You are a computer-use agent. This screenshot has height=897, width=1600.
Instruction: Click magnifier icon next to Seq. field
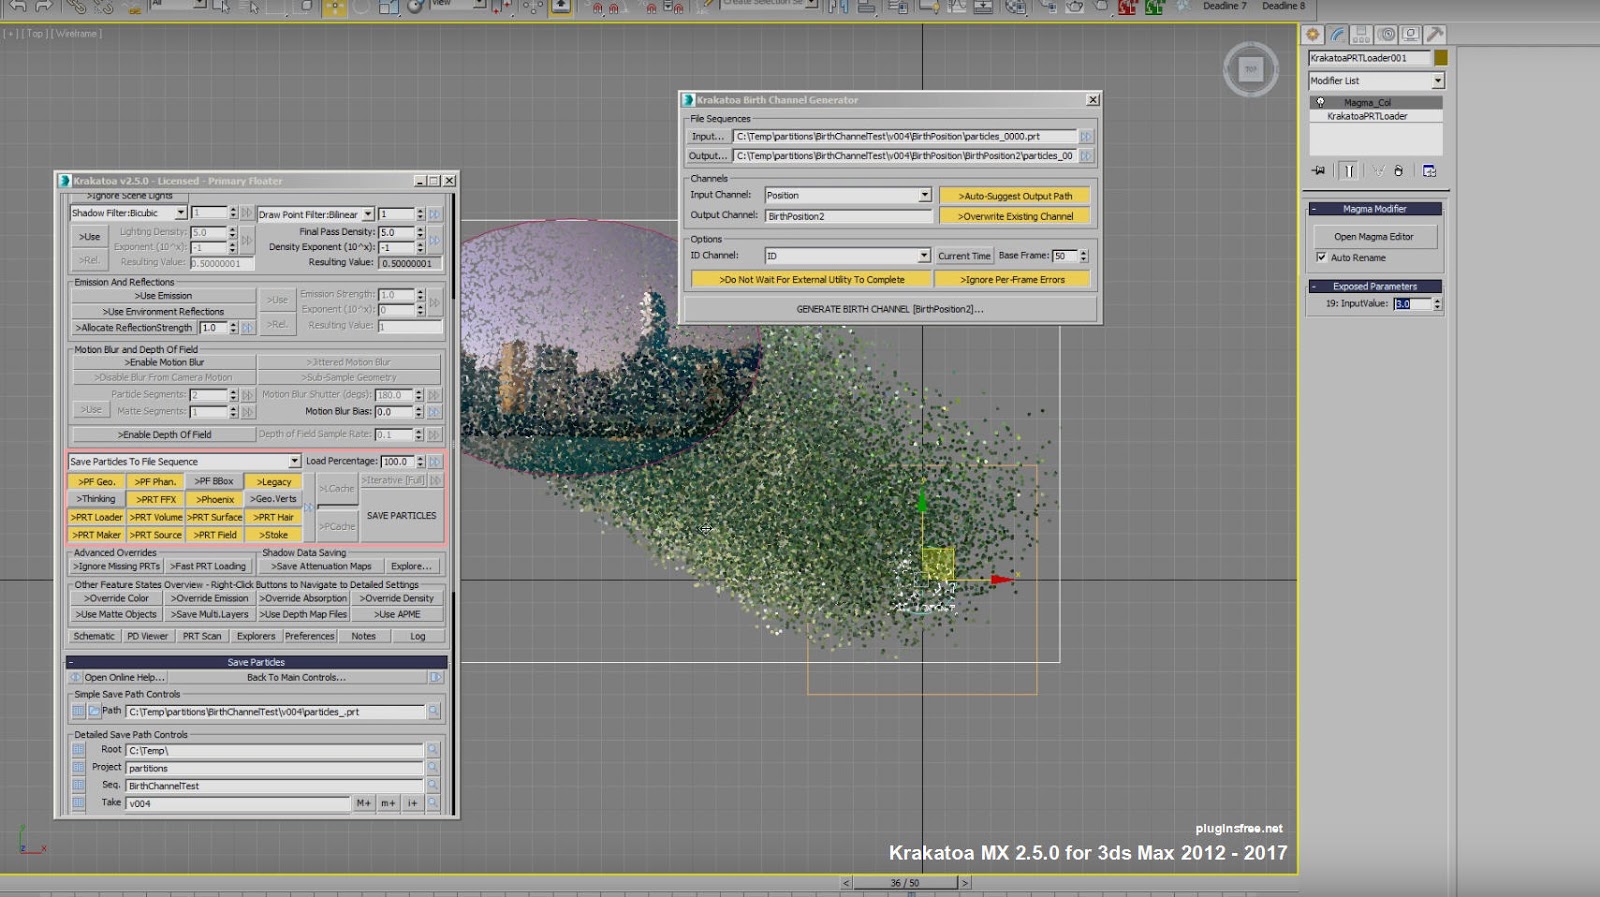(x=433, y=786)
